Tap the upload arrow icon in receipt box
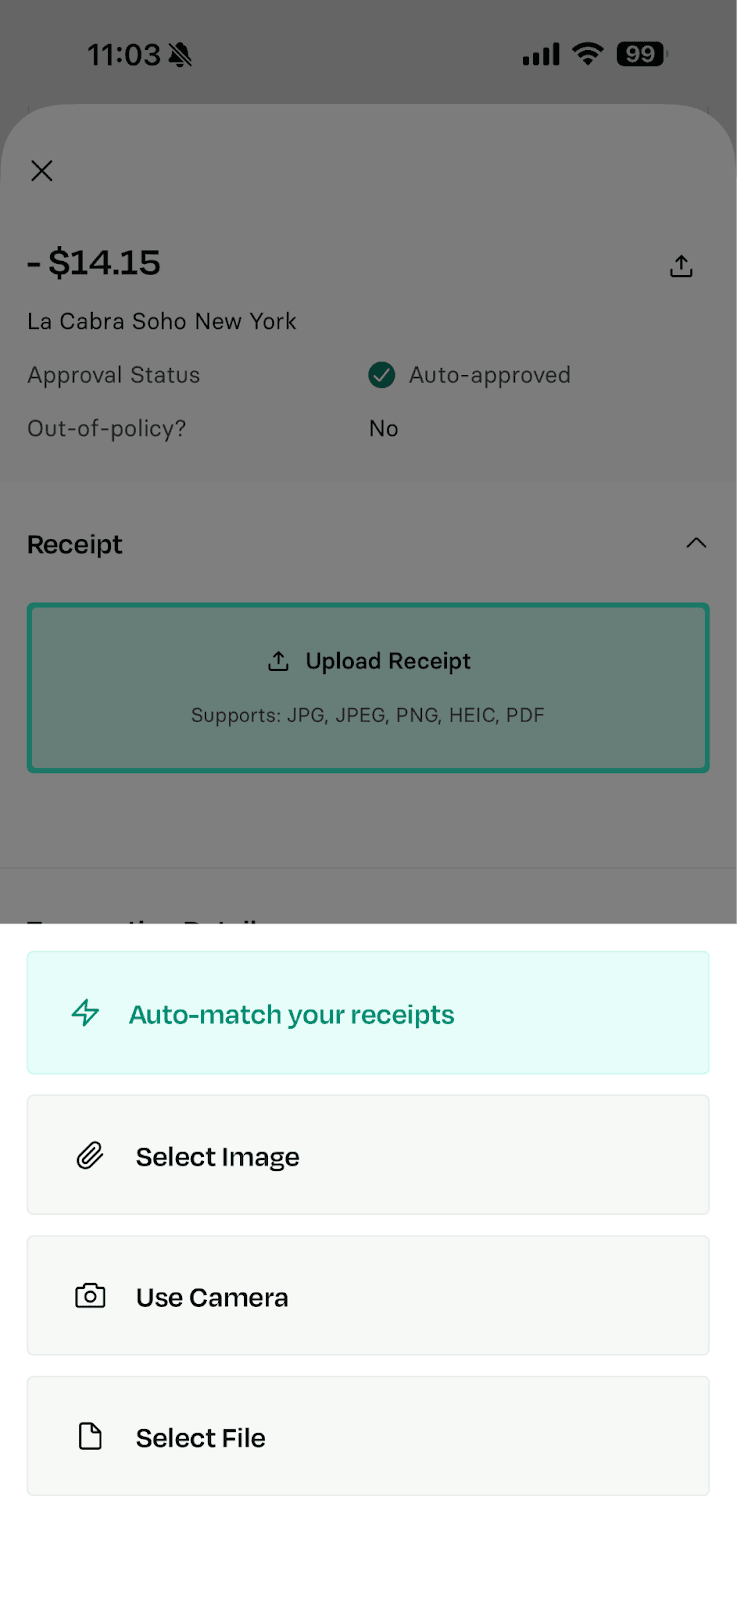The width and height of the screenshot is (737, 1600). (x=278, y=661)
